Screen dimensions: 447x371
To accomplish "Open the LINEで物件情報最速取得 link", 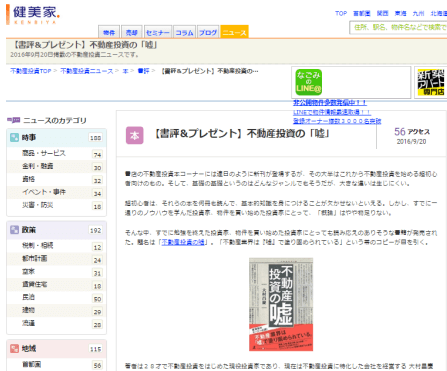I will tap(332, 112).
